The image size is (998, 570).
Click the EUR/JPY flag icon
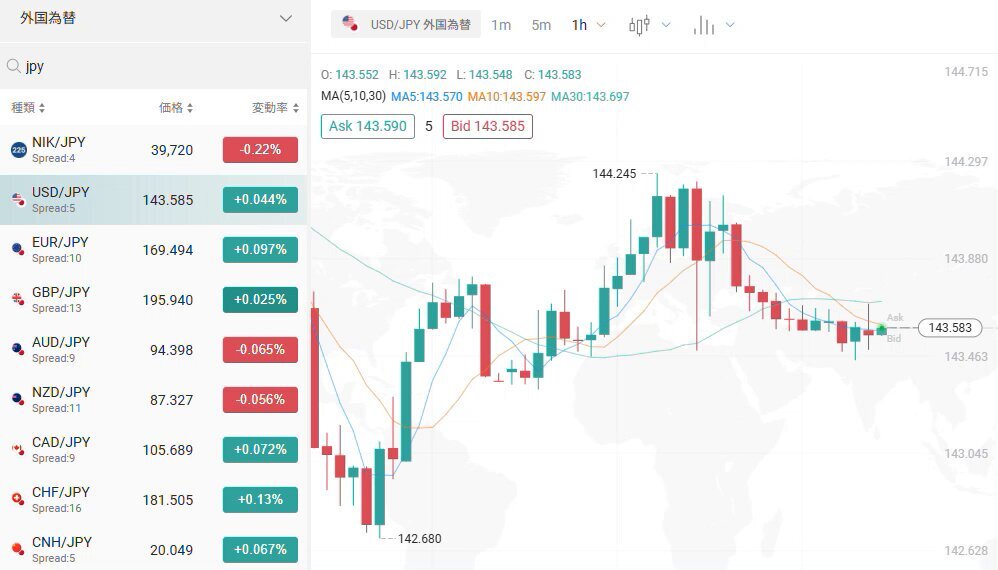click(18, 249)
